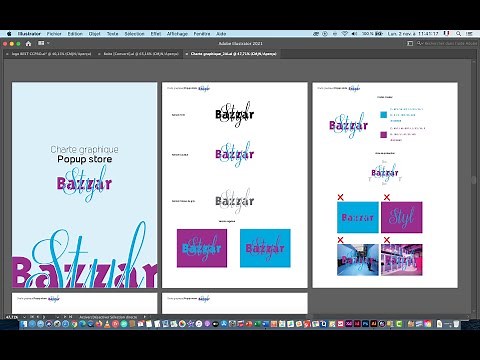Open the Texte menu
Screen dimensions: 480x360
[112, 34]
